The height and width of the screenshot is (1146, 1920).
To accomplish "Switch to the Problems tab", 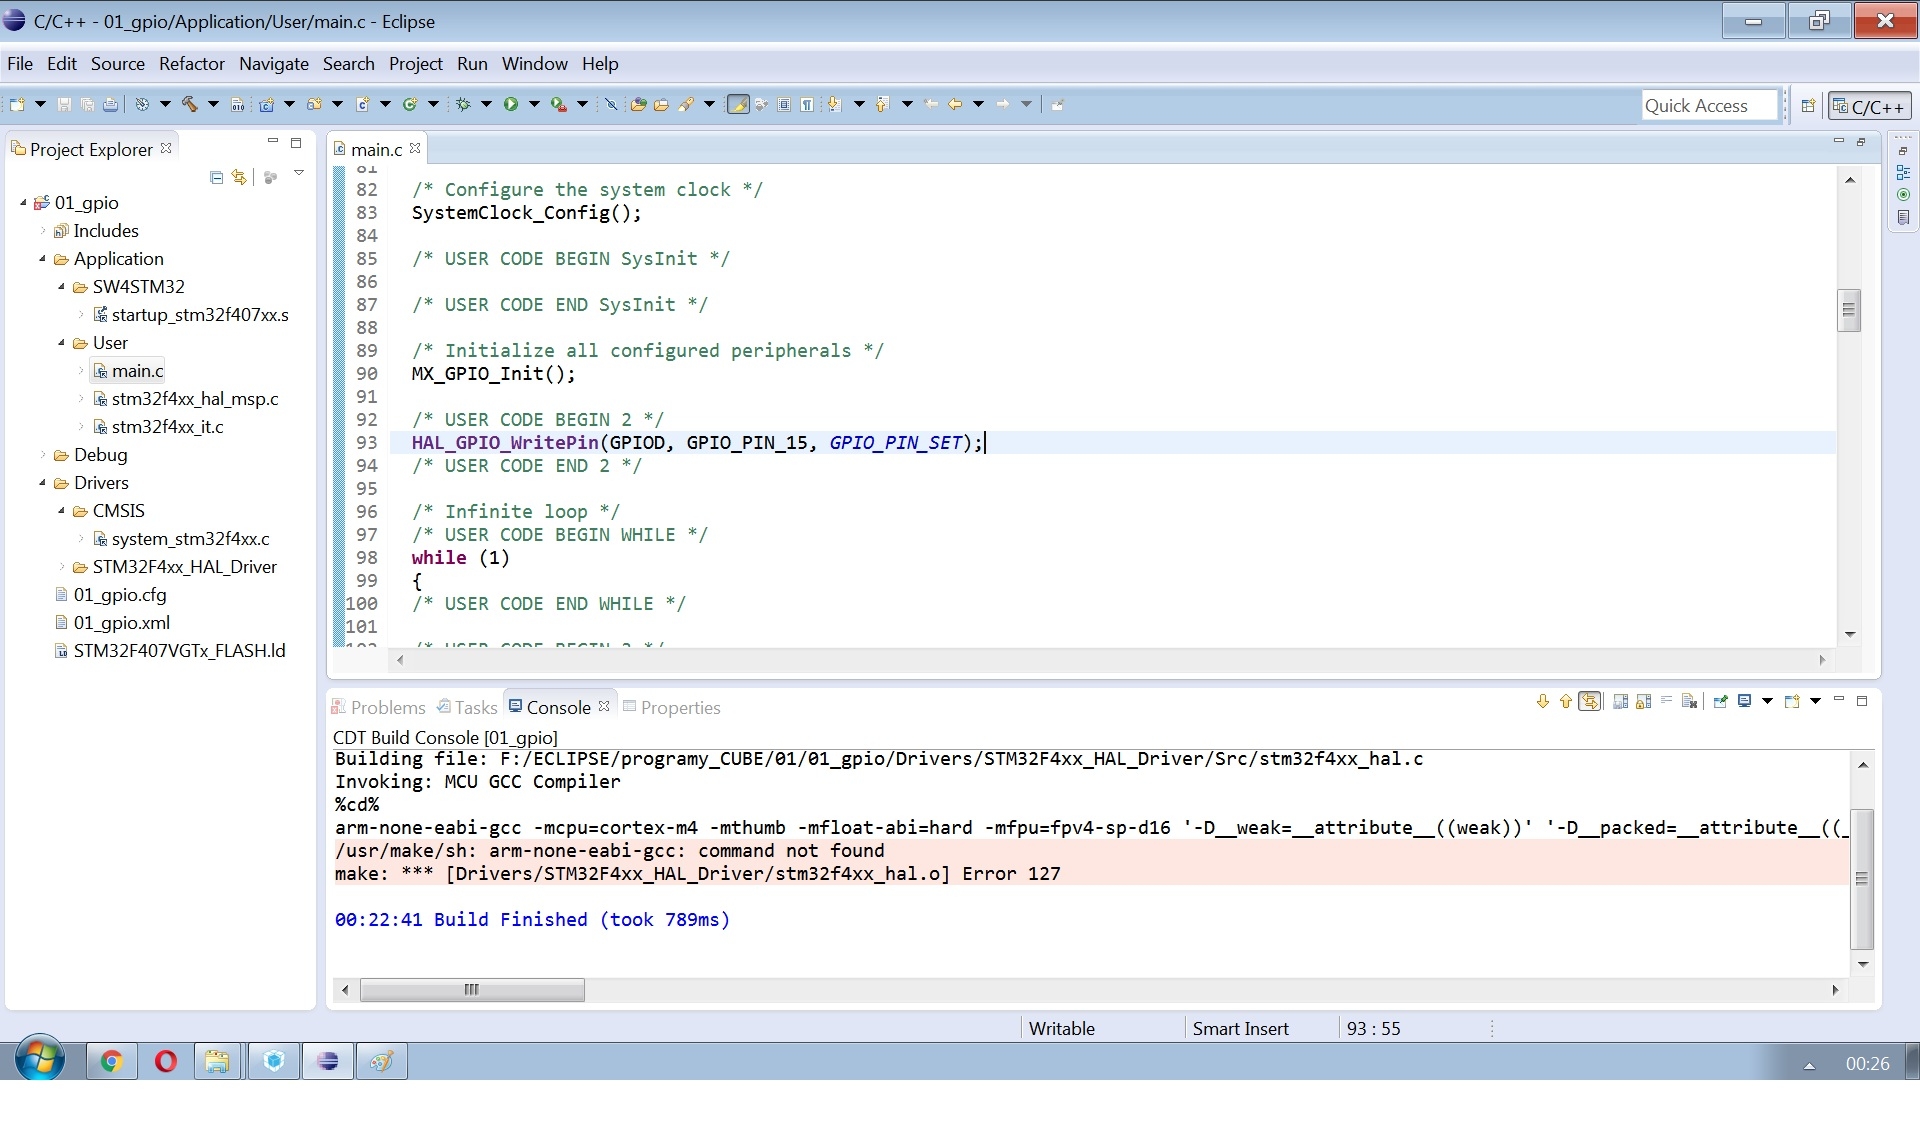I will click(379, 707).
